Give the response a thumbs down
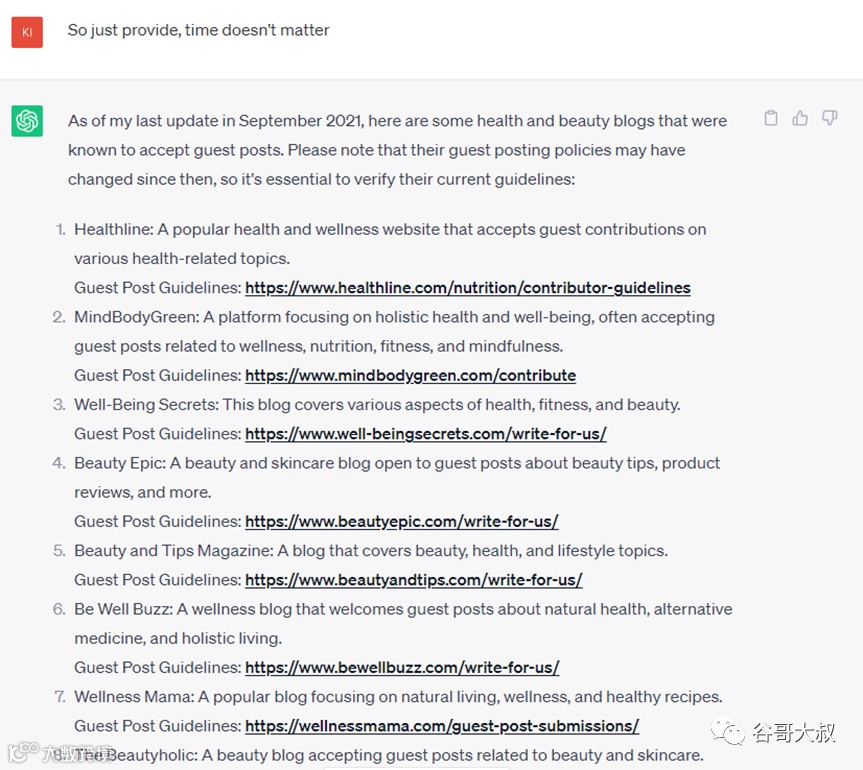This screenshot has height=770, width=863. click(829, 118)
